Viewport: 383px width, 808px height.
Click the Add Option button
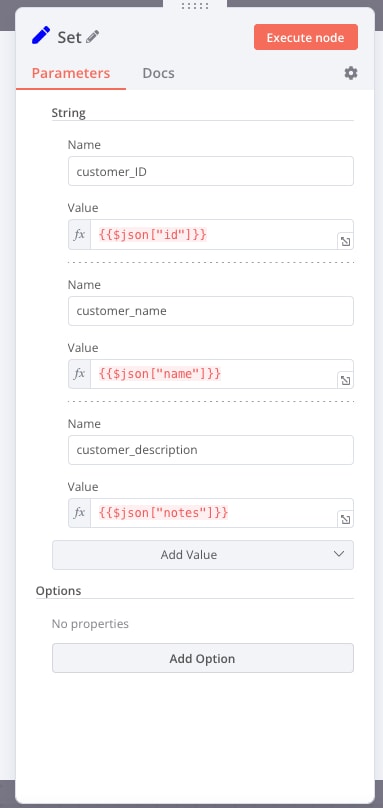coord(203,658)
